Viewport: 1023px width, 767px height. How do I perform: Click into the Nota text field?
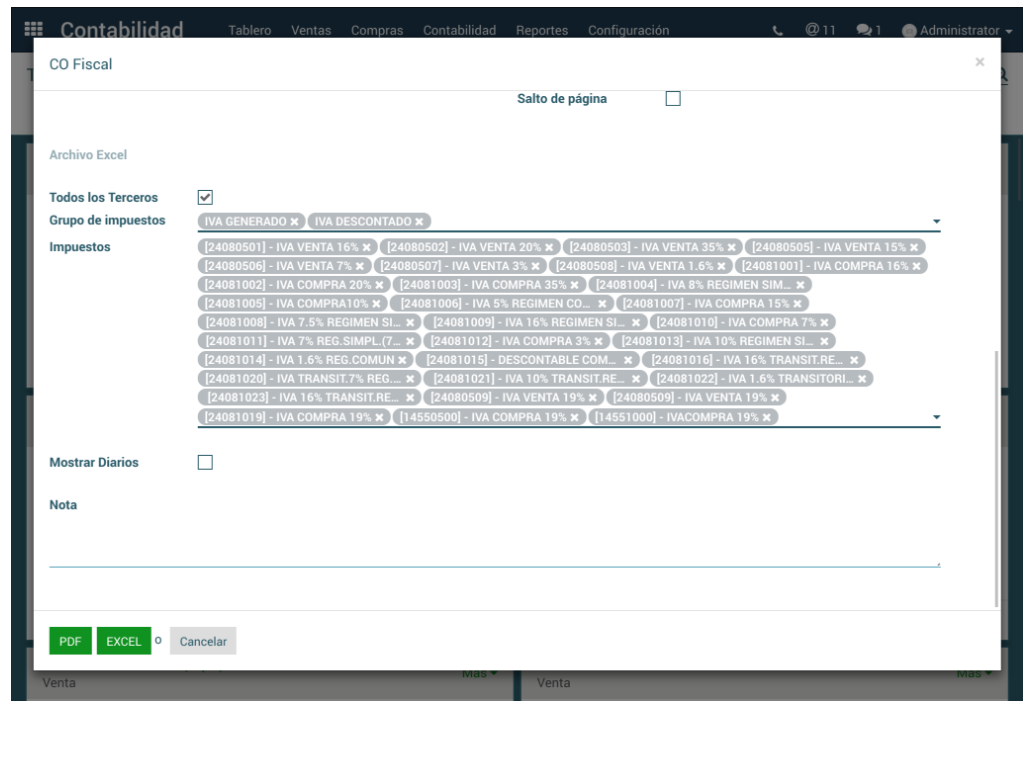[494, 541]
